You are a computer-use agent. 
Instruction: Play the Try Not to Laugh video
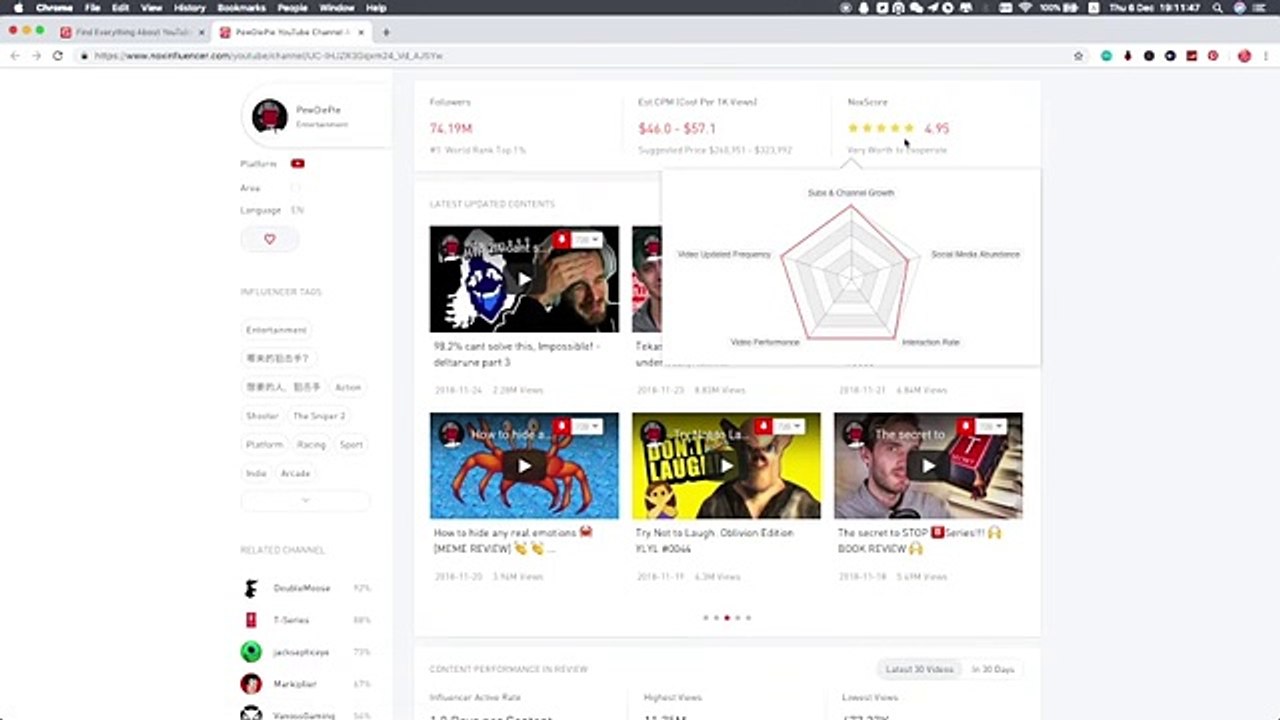click(726, 466)
